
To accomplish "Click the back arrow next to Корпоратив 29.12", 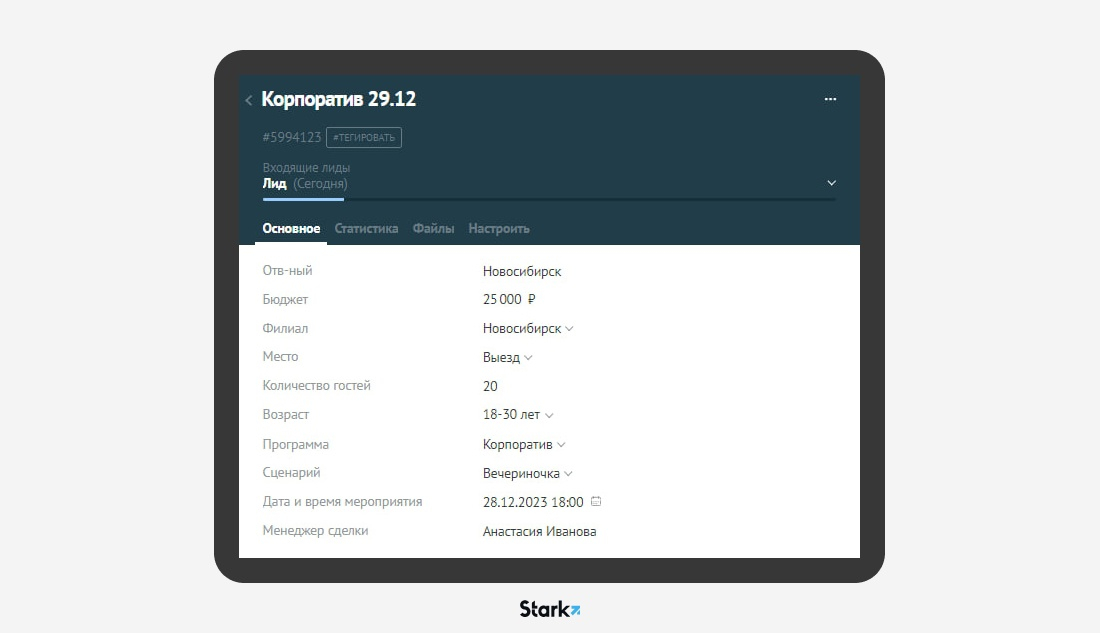I will [x=248, y=100].
